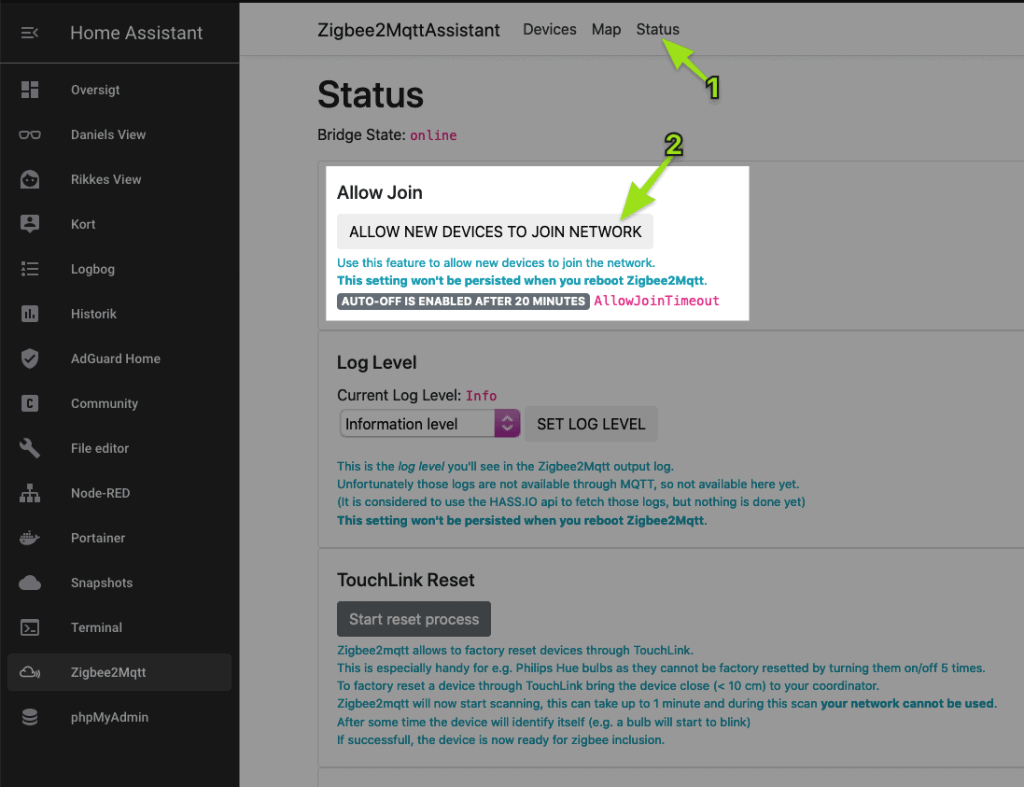Click the TouchLink Reset heading

click(406, 580)
